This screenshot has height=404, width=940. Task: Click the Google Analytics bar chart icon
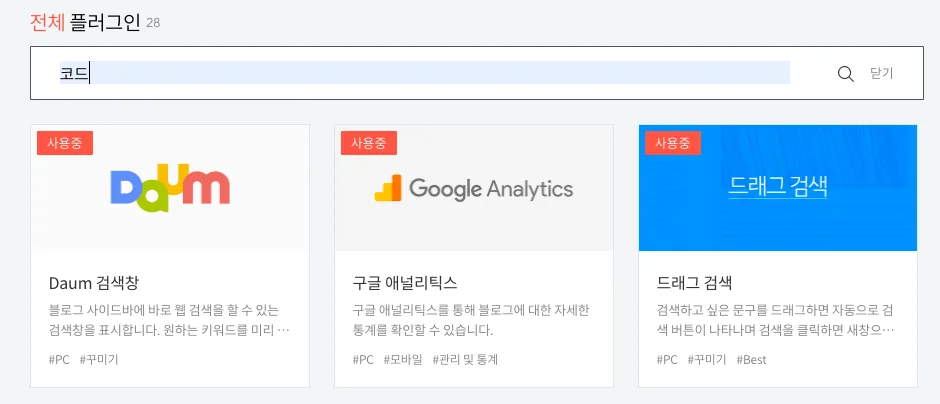[x=388, y=188]
